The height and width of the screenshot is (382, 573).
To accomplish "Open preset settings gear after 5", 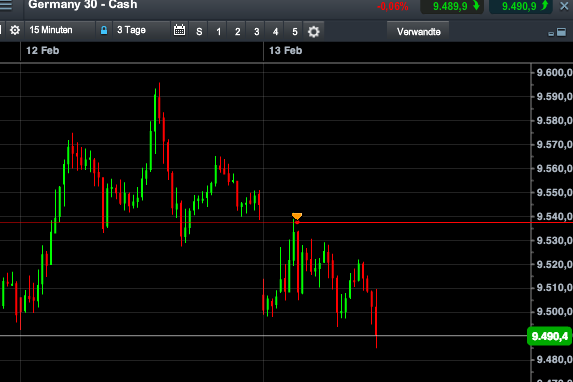I will (x=314, y=31).
